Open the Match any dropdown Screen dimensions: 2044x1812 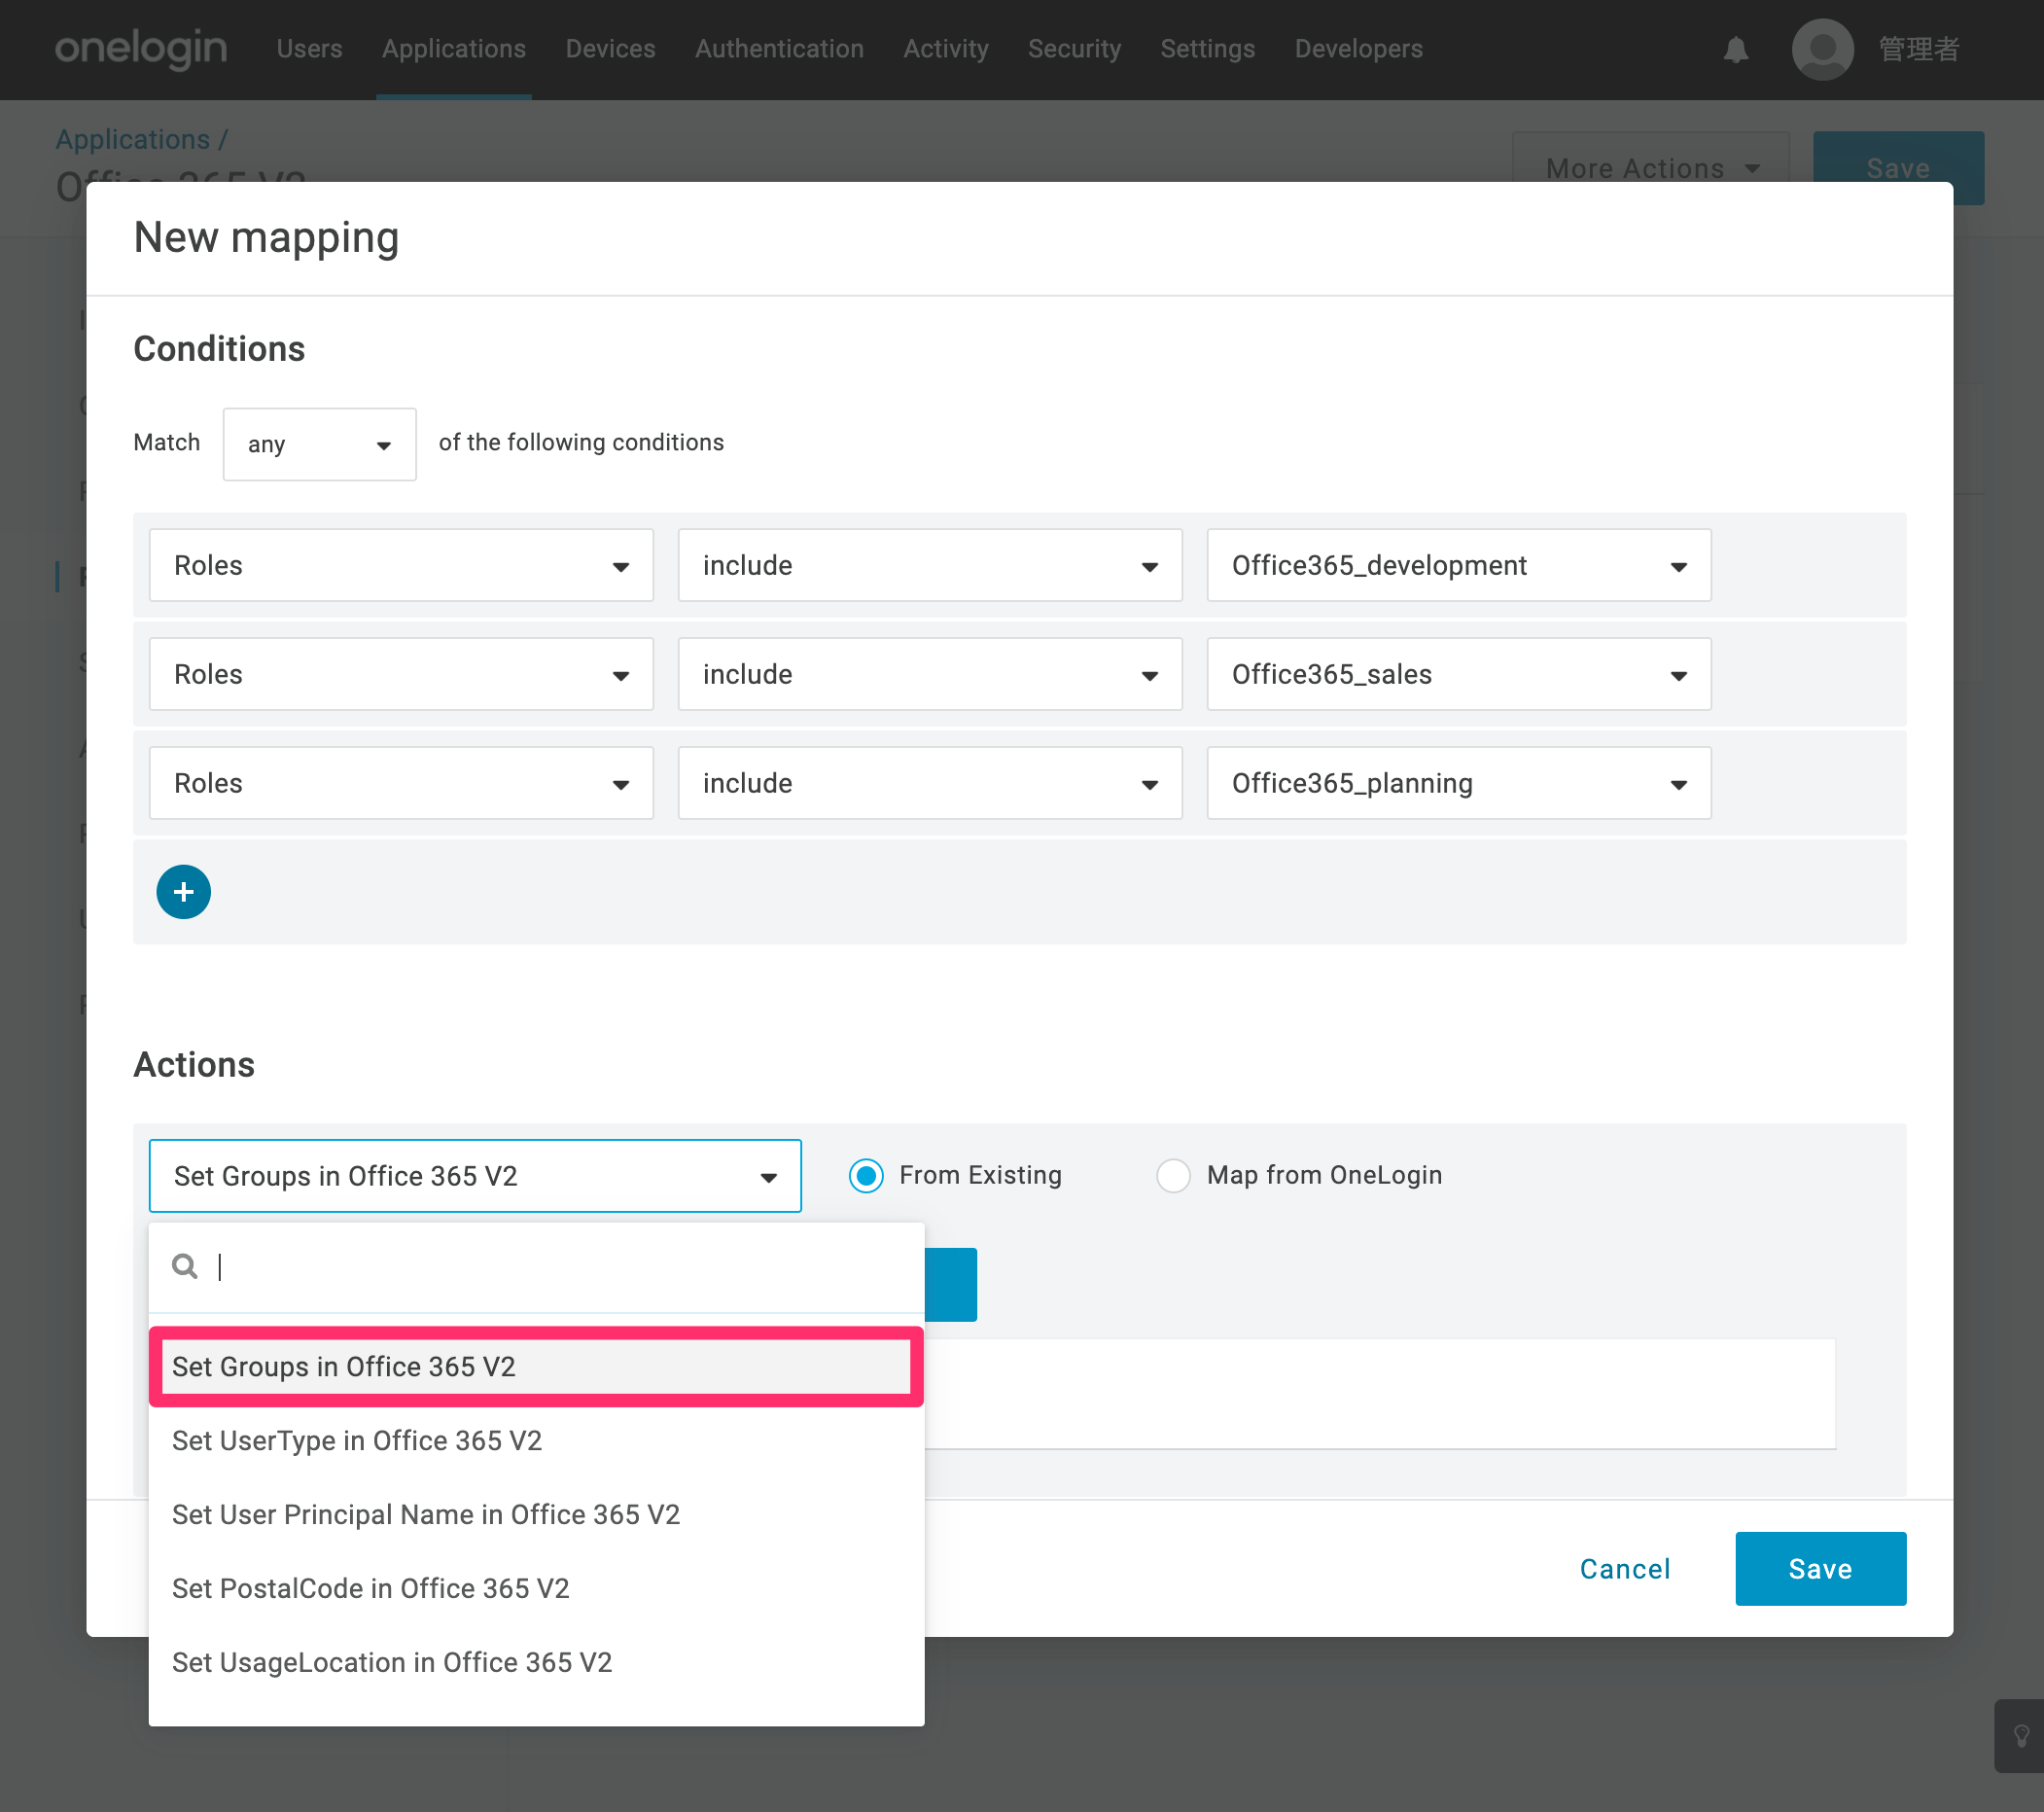click(319, 444)
